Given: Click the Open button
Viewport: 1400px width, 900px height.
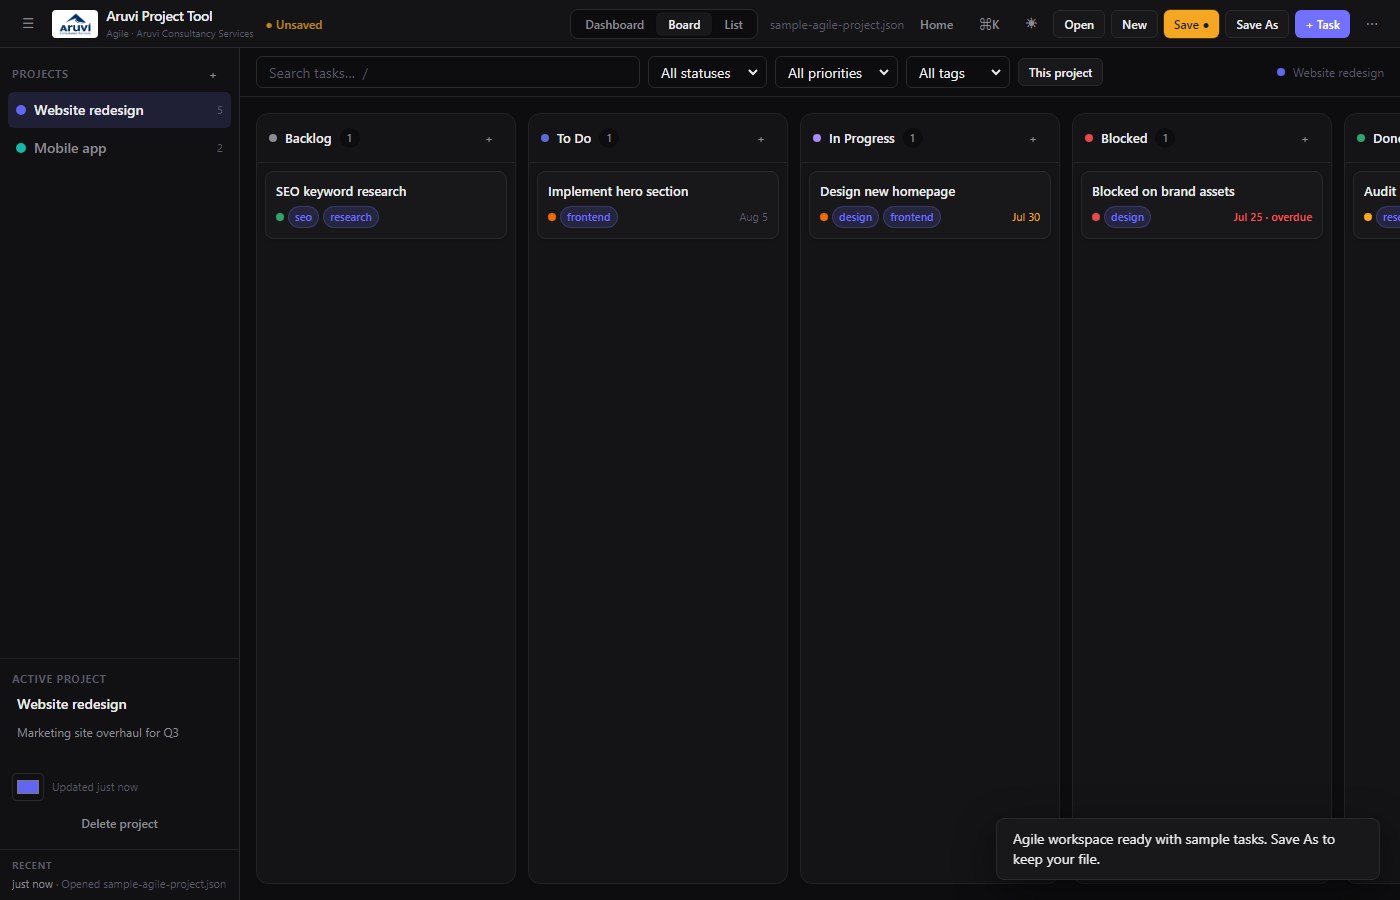Looking at the screenshot, I should click(x=1079, y=24).
